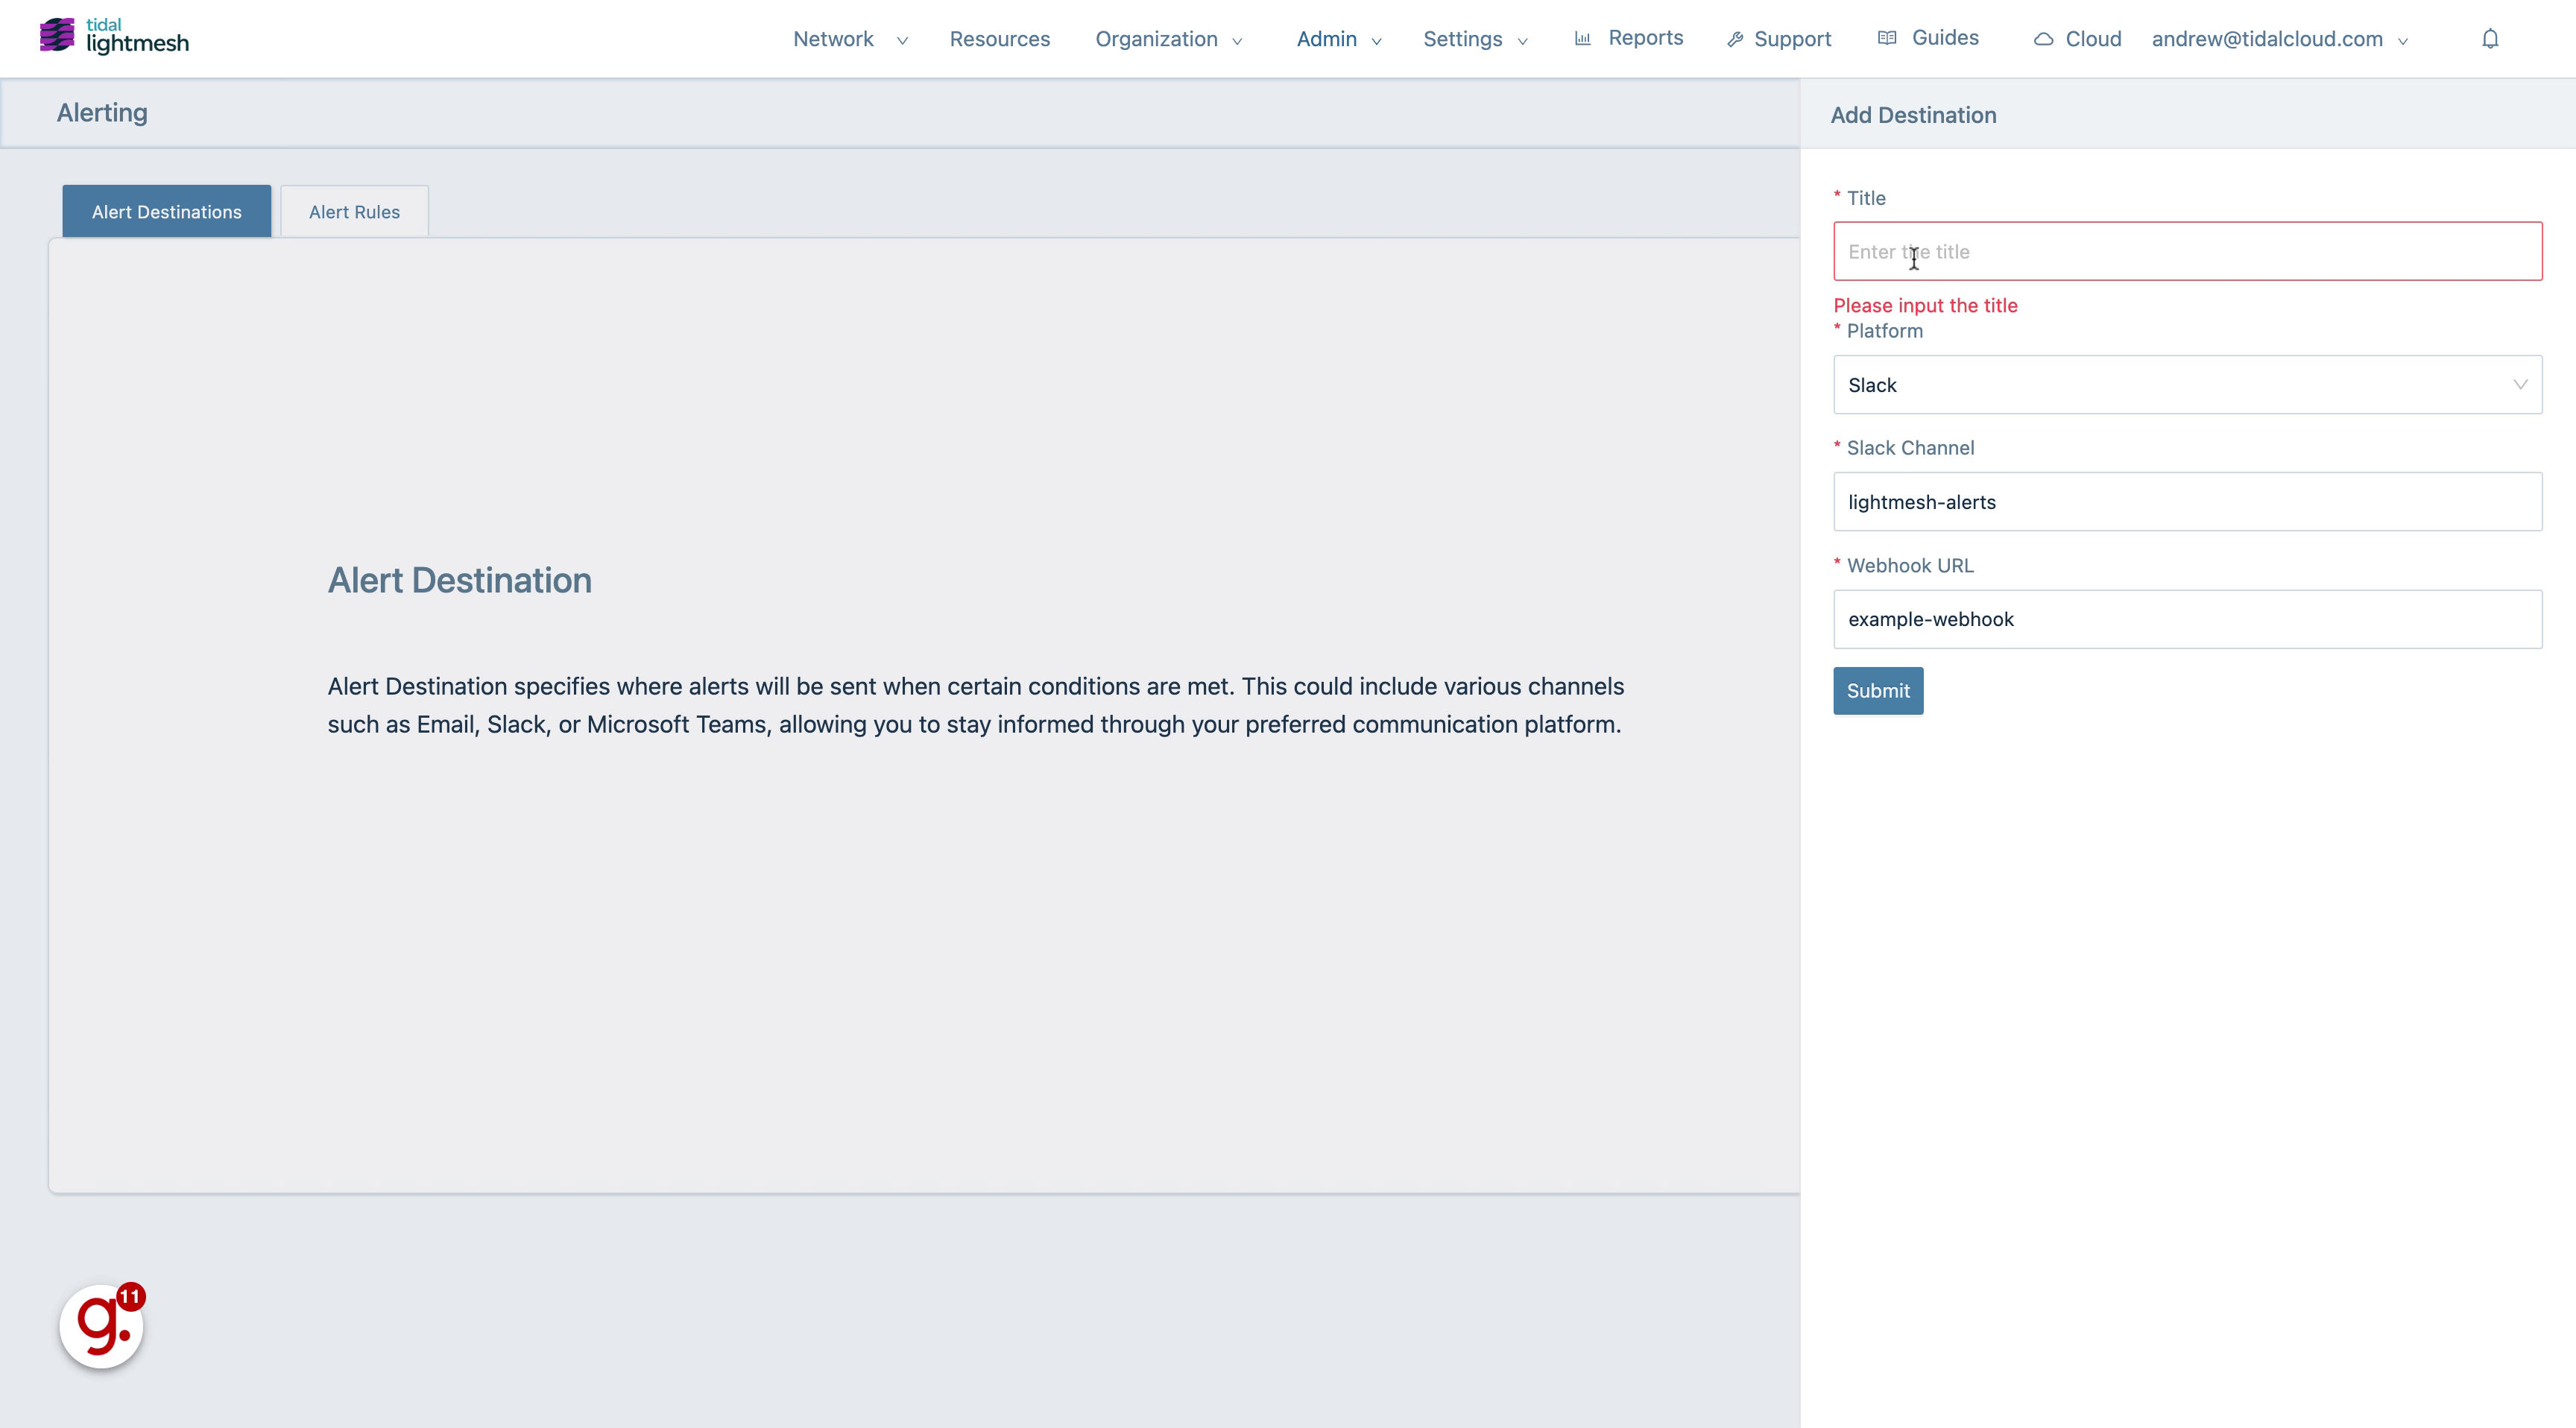Click the Reports icon

[x=1582, y=37]
